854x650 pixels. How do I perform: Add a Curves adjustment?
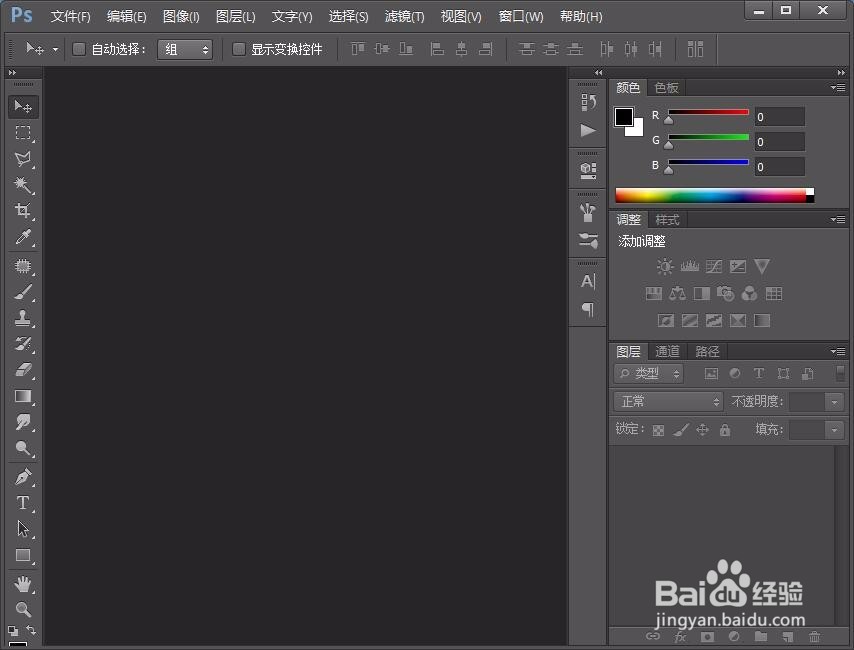(713, 266)
